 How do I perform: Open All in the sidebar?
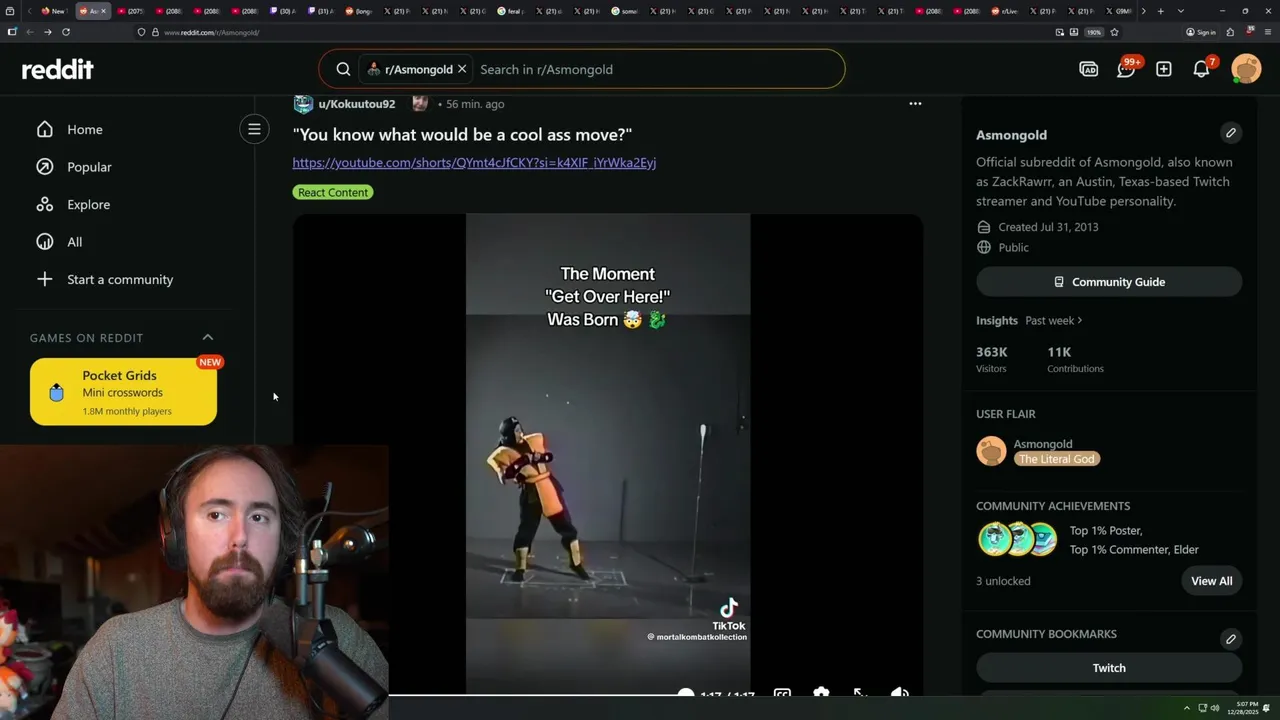75,242
